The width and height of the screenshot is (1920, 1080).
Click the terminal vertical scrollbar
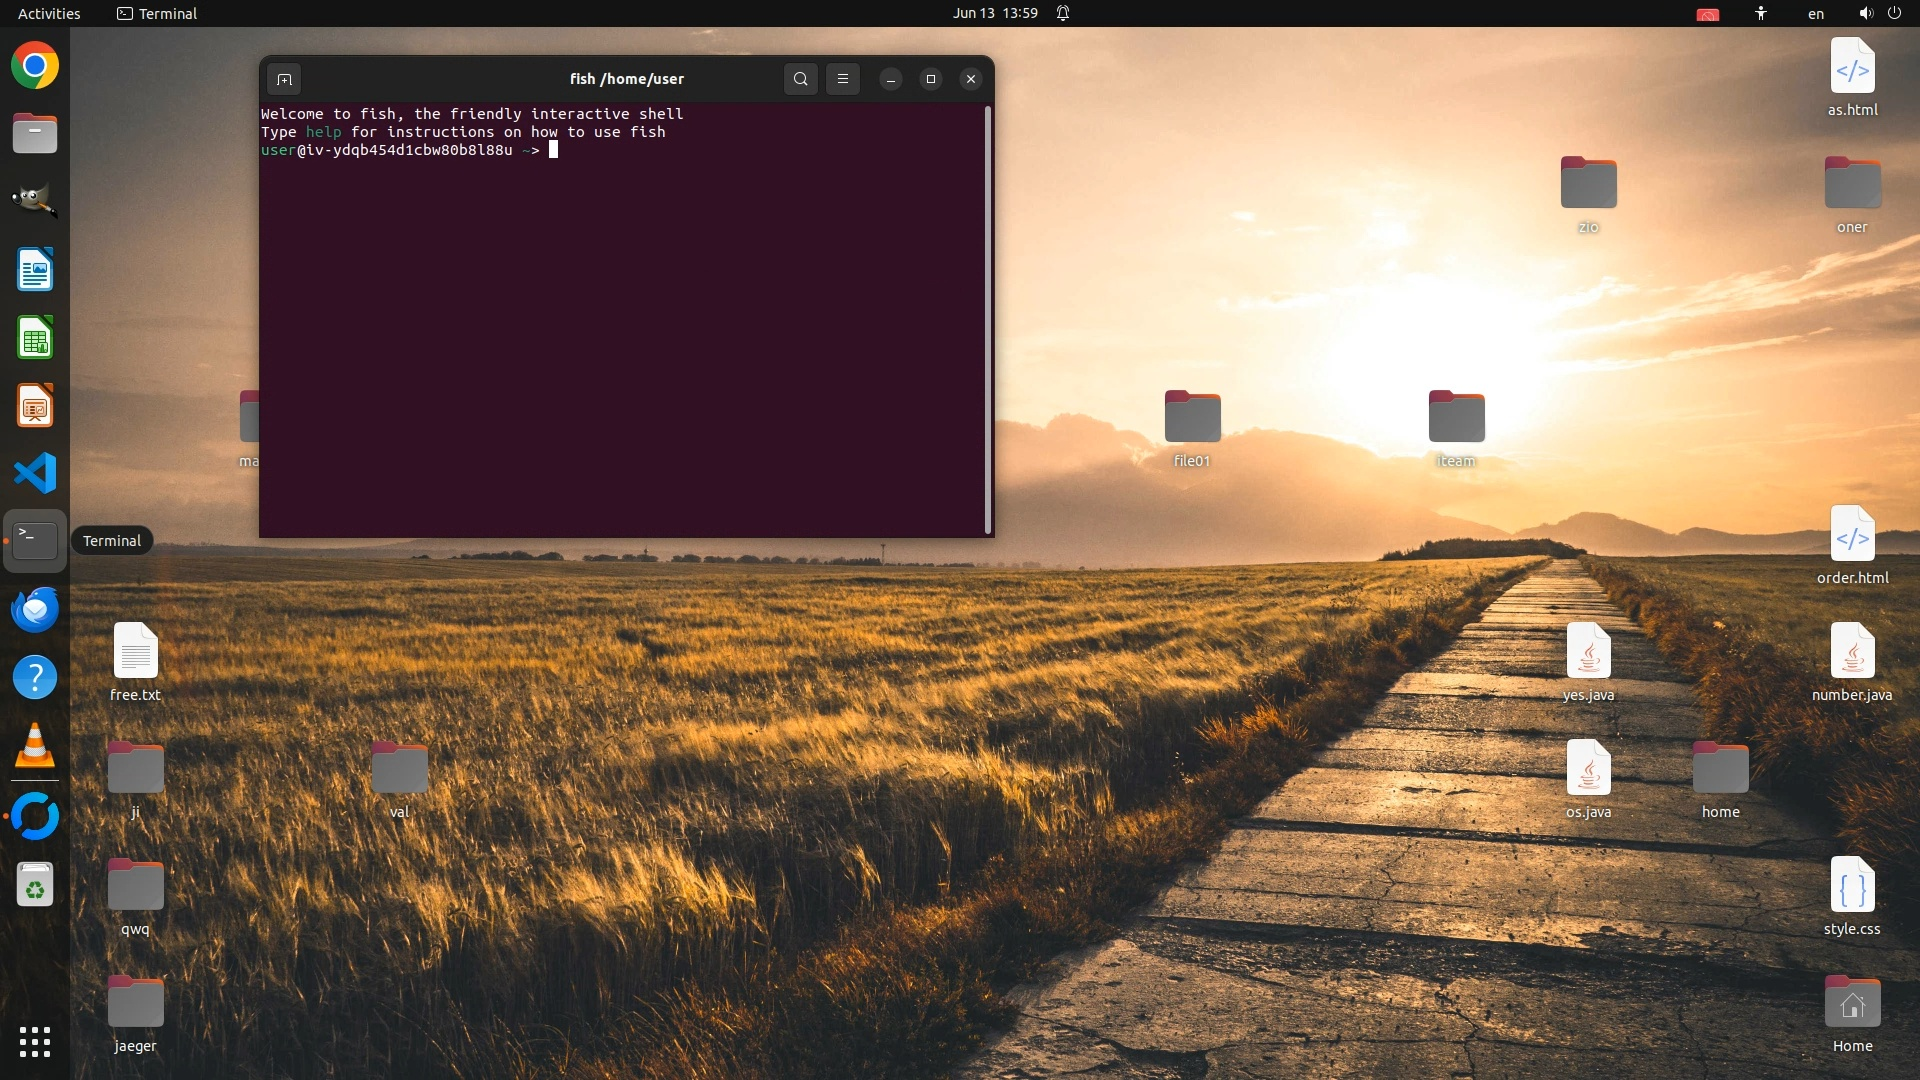coord(988,320)
